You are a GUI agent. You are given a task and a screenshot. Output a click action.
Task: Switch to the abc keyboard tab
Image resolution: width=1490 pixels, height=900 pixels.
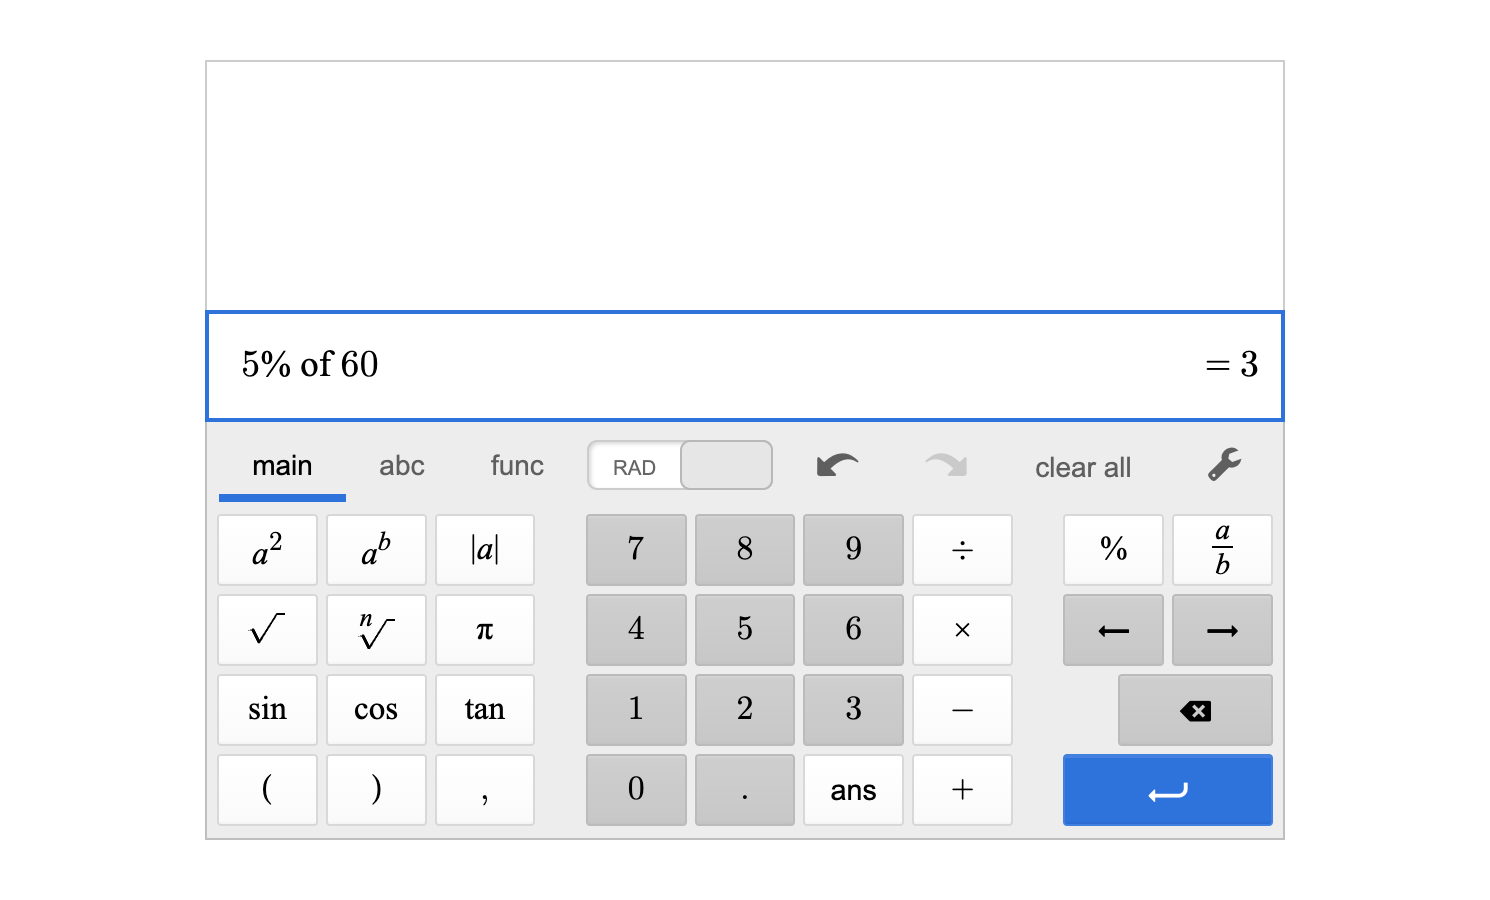[402, 465]
